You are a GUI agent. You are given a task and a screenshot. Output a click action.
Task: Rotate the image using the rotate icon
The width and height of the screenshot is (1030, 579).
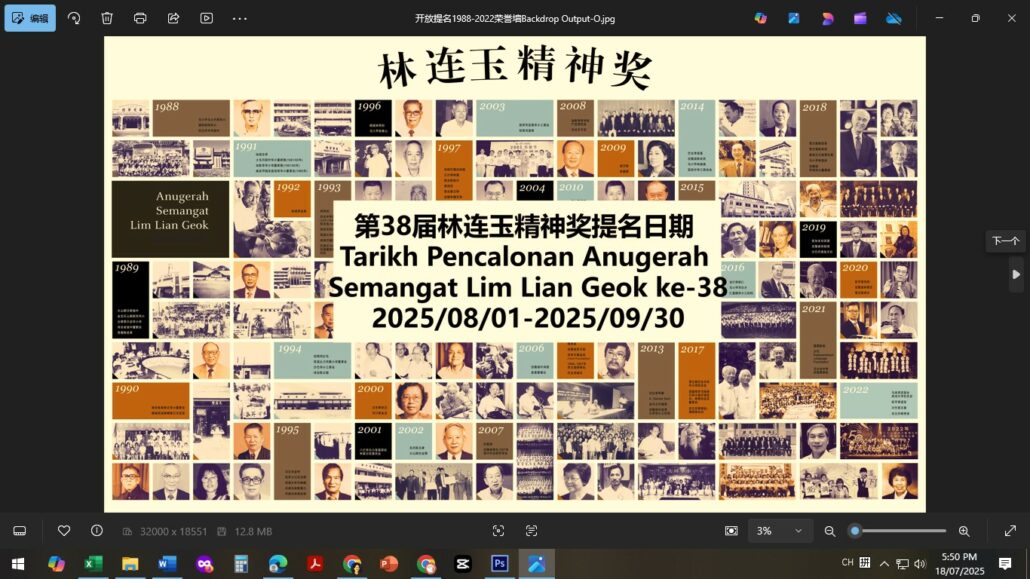pyautogui.click(x=74, y=18)
